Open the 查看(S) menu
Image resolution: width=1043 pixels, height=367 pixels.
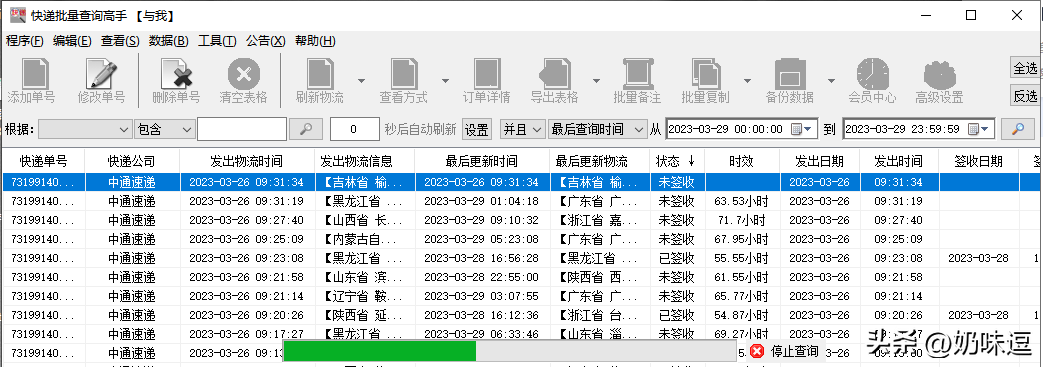(x=120, y=41)
